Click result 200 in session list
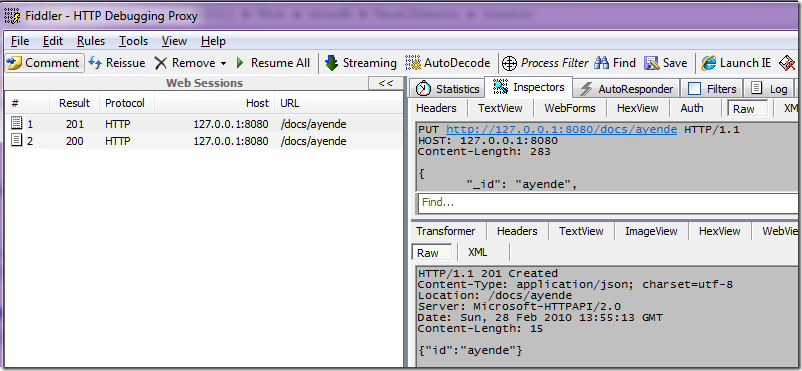Viewport: 802px width, 371px height. pos(75,141)
